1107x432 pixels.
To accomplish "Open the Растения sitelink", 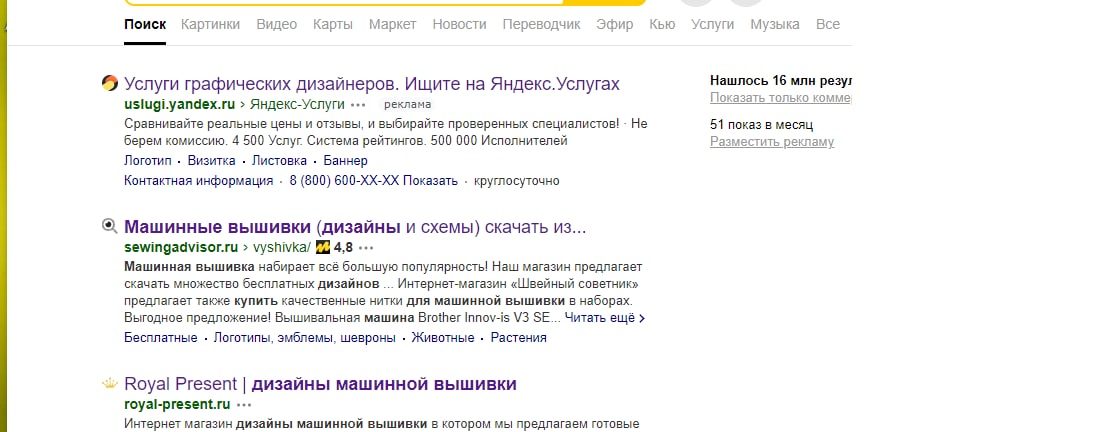I will tap(519, 337).
